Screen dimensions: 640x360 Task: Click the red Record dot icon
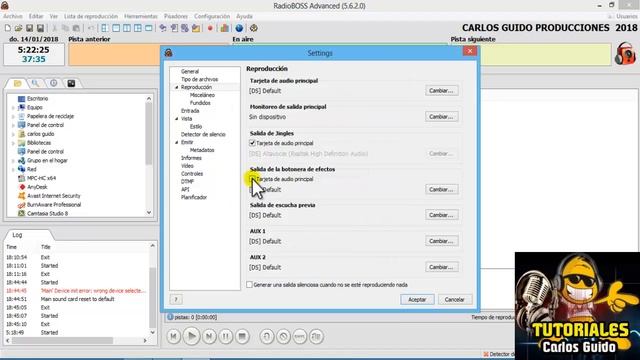210,28
